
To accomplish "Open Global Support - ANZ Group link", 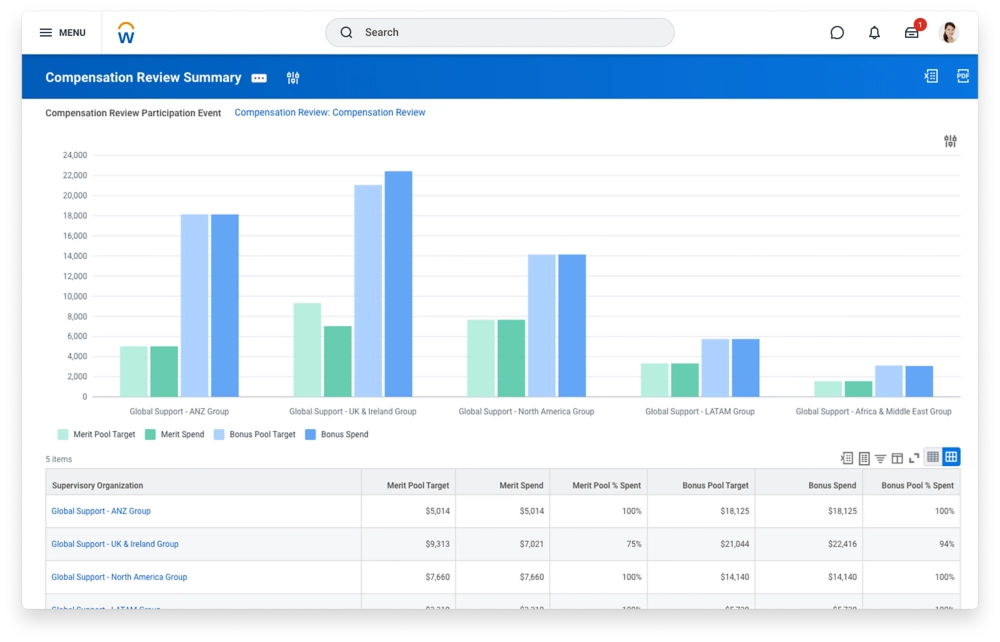I will click(x=101, y=511).
